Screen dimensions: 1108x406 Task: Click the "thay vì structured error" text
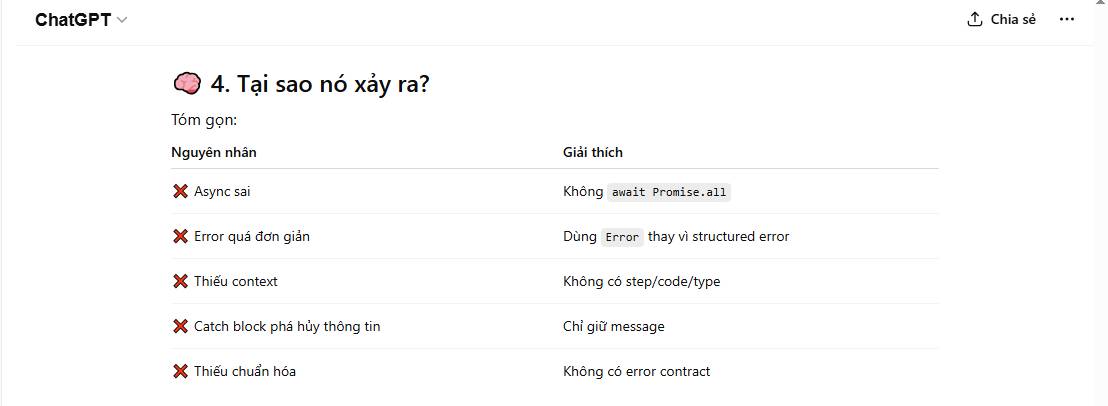pyautogui.click(x=718, y=237)
